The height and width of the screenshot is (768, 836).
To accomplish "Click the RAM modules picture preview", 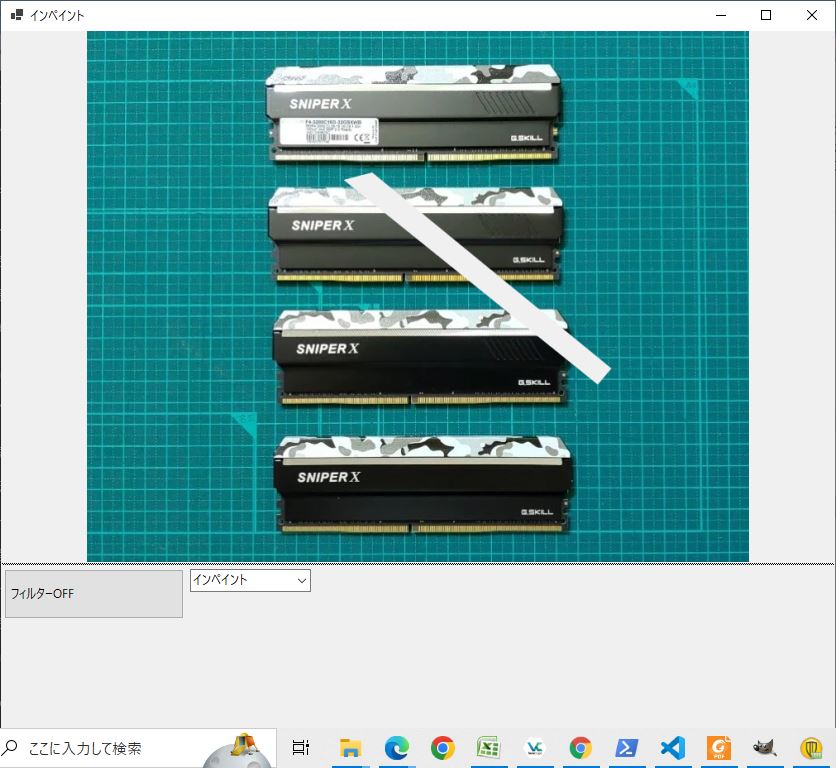I will tap(418, 296).
